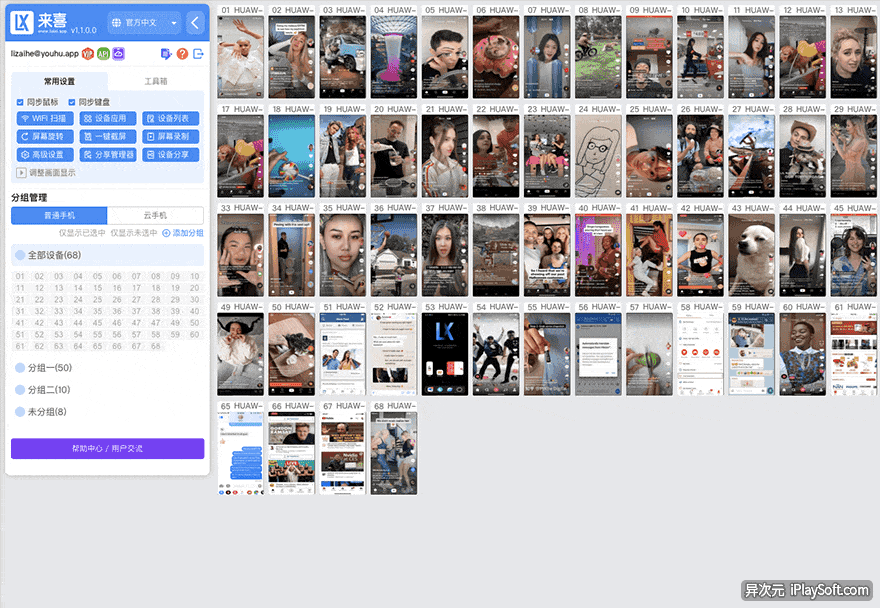Click the 帮助中心 / 用户交流 button
Image resolution: width=880 pixels, height=608 pixels.
coord(107,449)
